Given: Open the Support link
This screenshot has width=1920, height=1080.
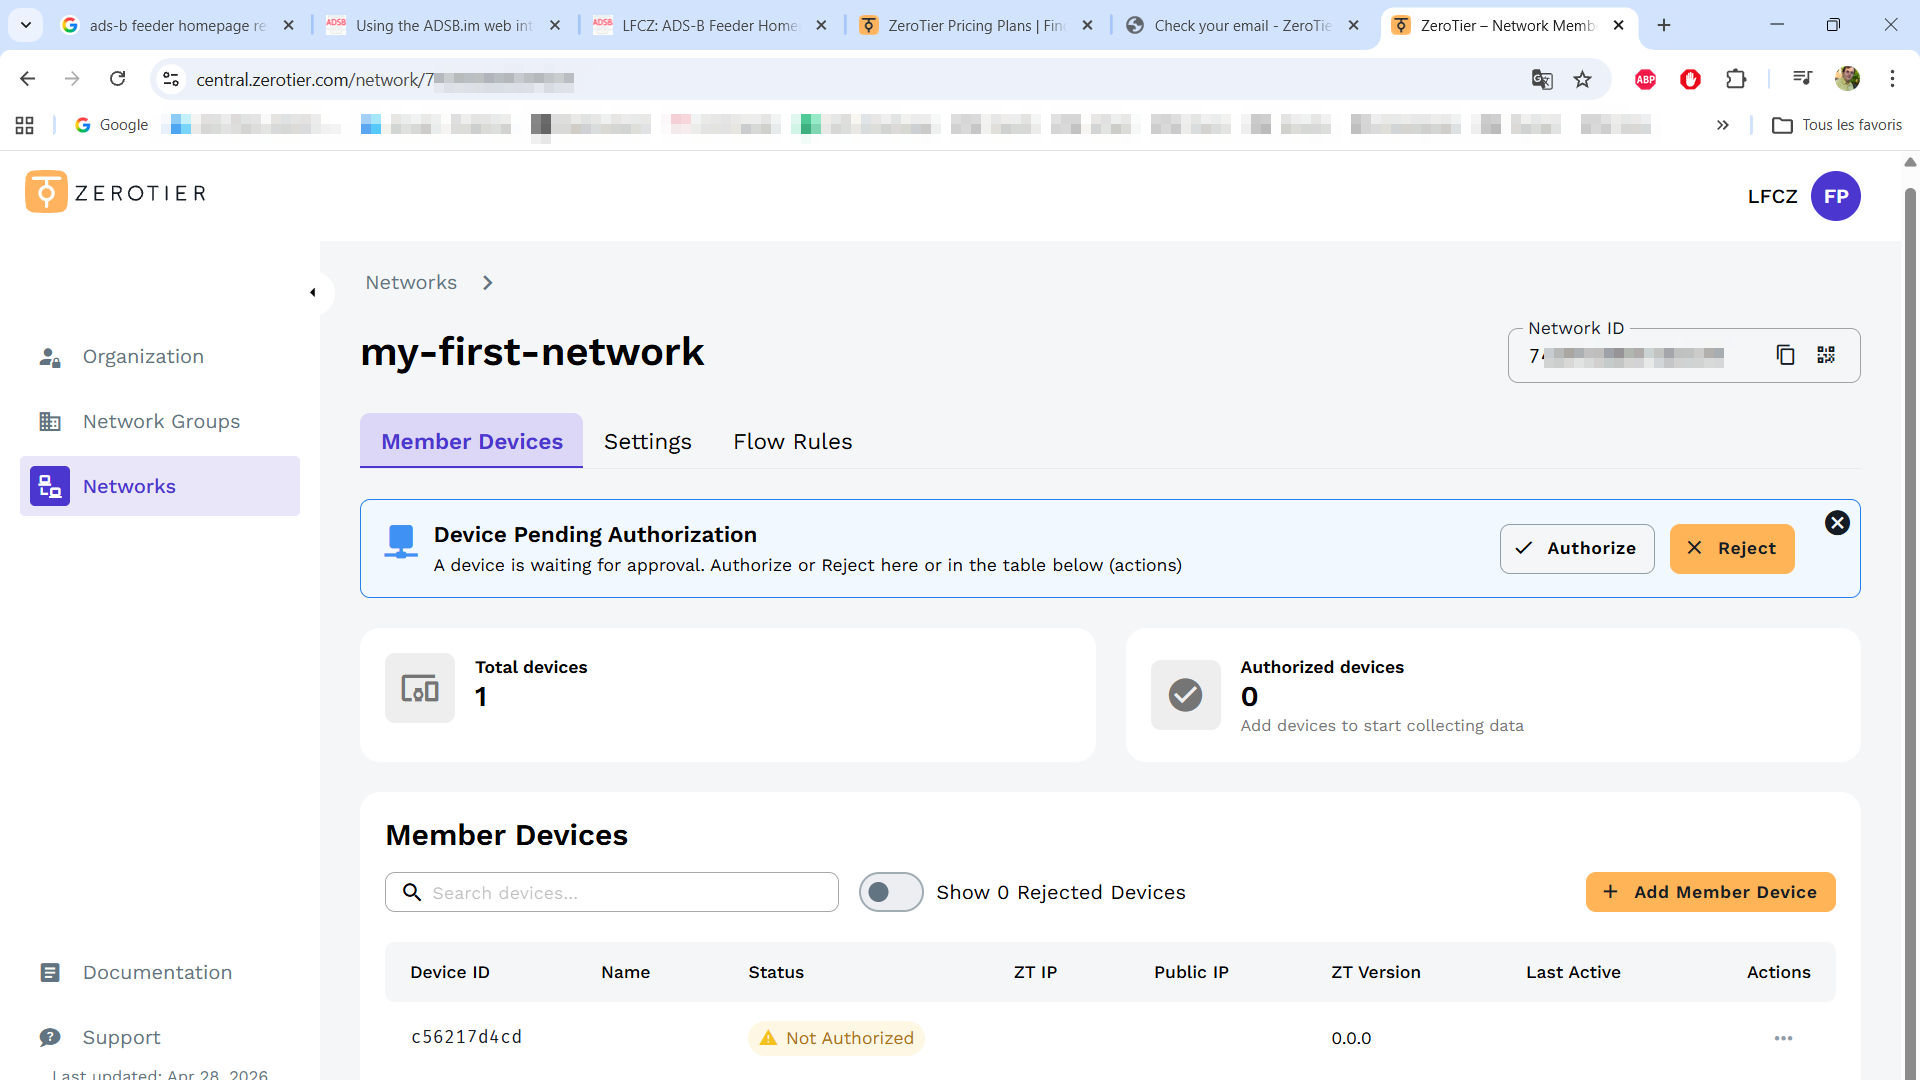Looking at the screenshot, I should 121,1037.
